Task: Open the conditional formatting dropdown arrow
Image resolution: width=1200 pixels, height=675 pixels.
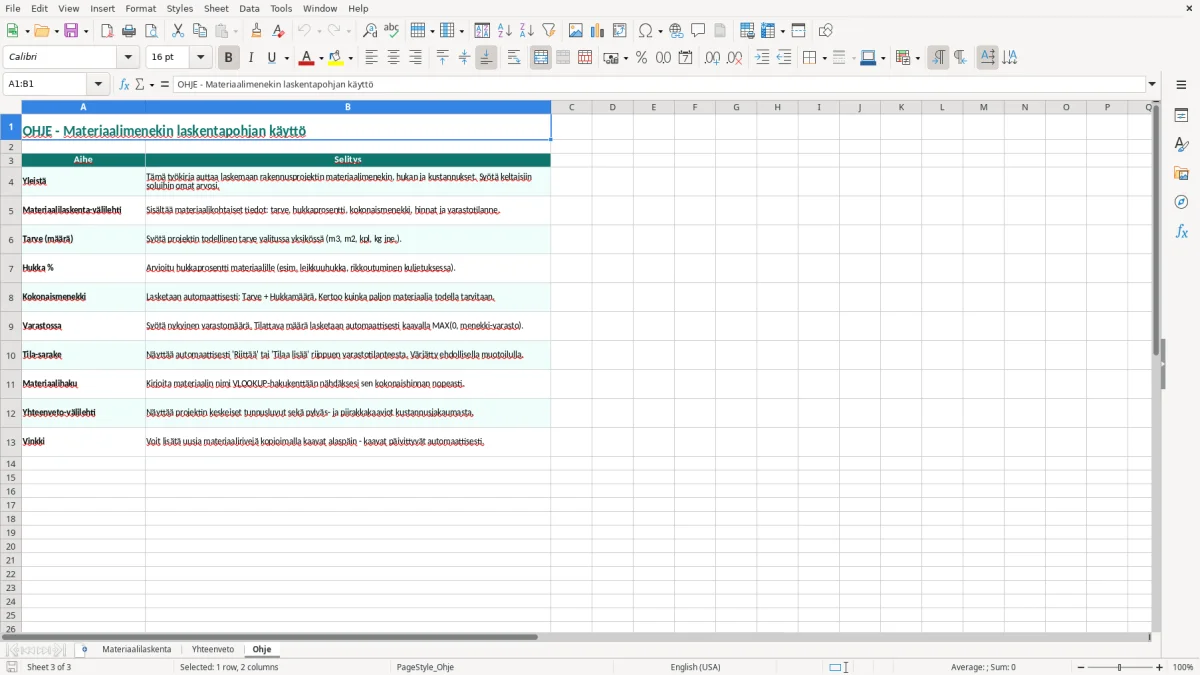Action: tap(917, 58)
